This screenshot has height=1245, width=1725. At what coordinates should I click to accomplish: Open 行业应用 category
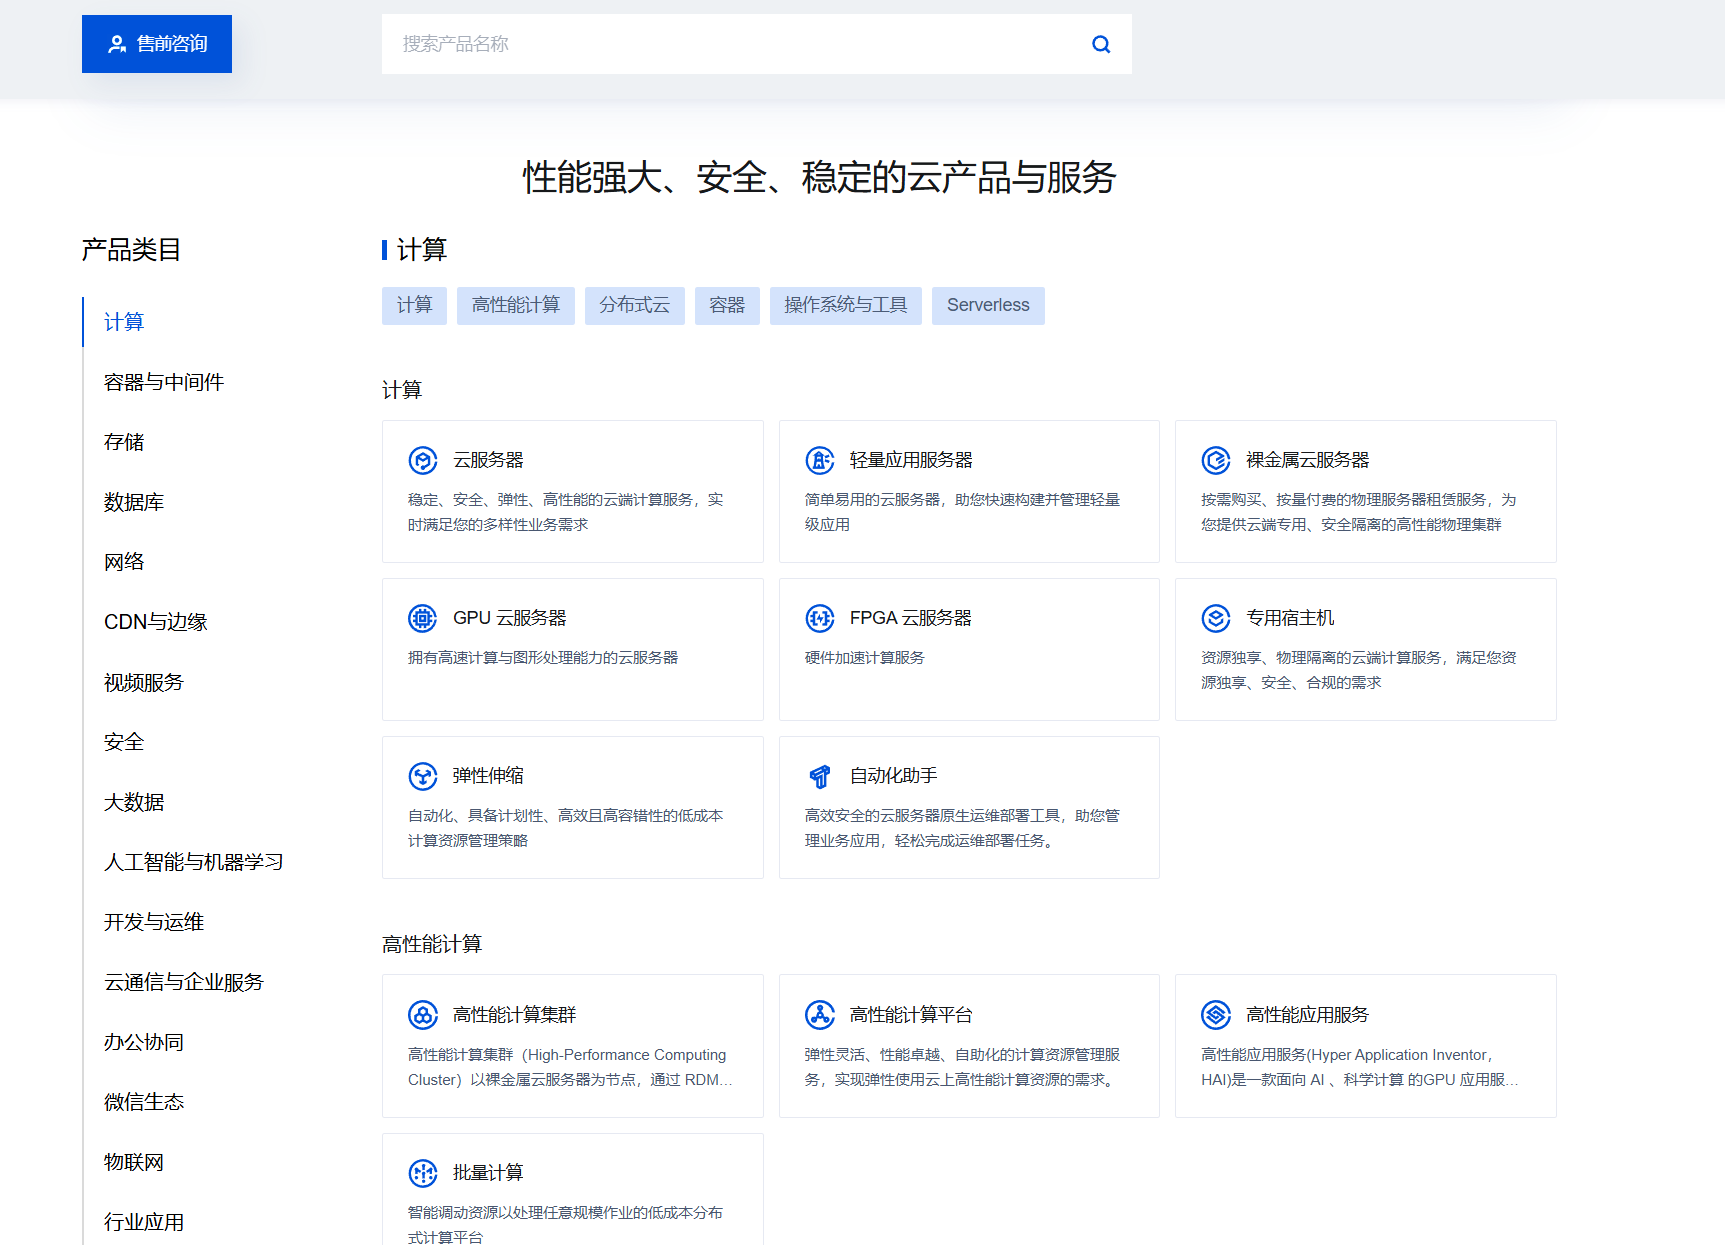144,1222
